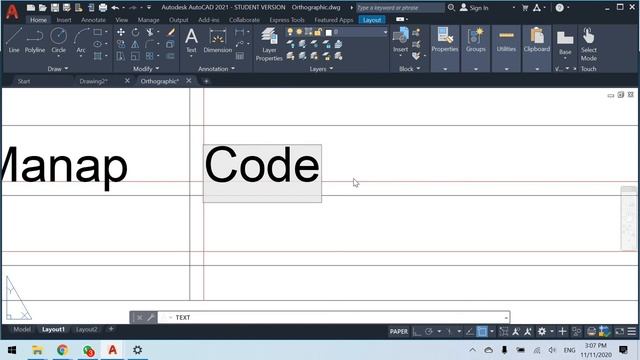Toggle PAPER space button in status bar

pos(398,331)
